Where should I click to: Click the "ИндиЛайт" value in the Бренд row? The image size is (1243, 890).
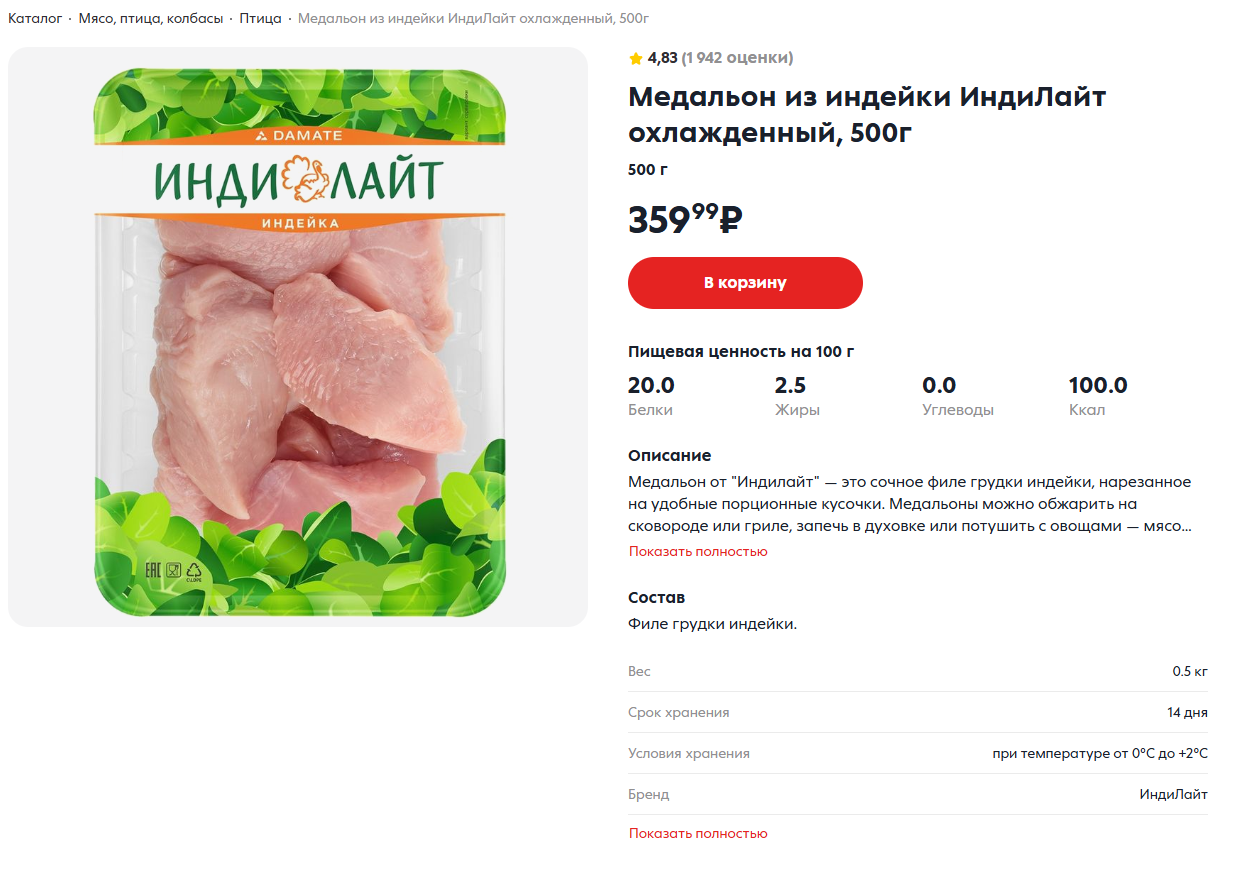1173,795
